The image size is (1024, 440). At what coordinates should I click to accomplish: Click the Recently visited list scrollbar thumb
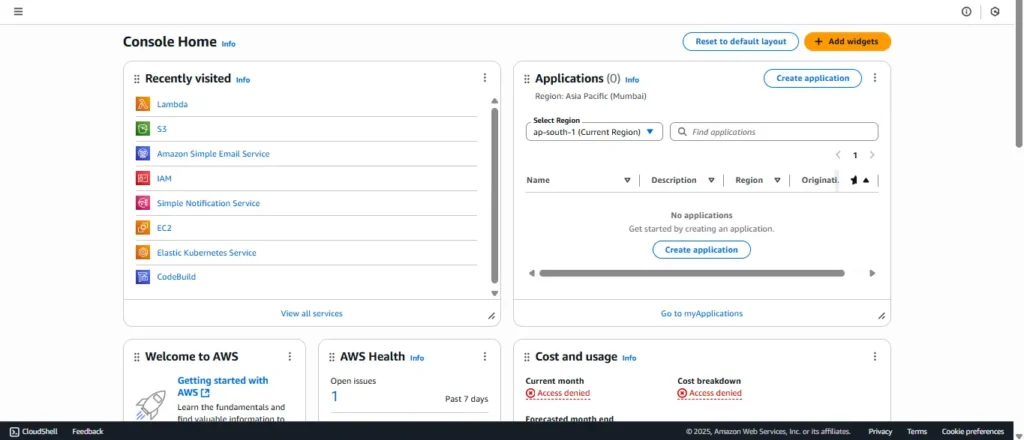tap(494, 195)
